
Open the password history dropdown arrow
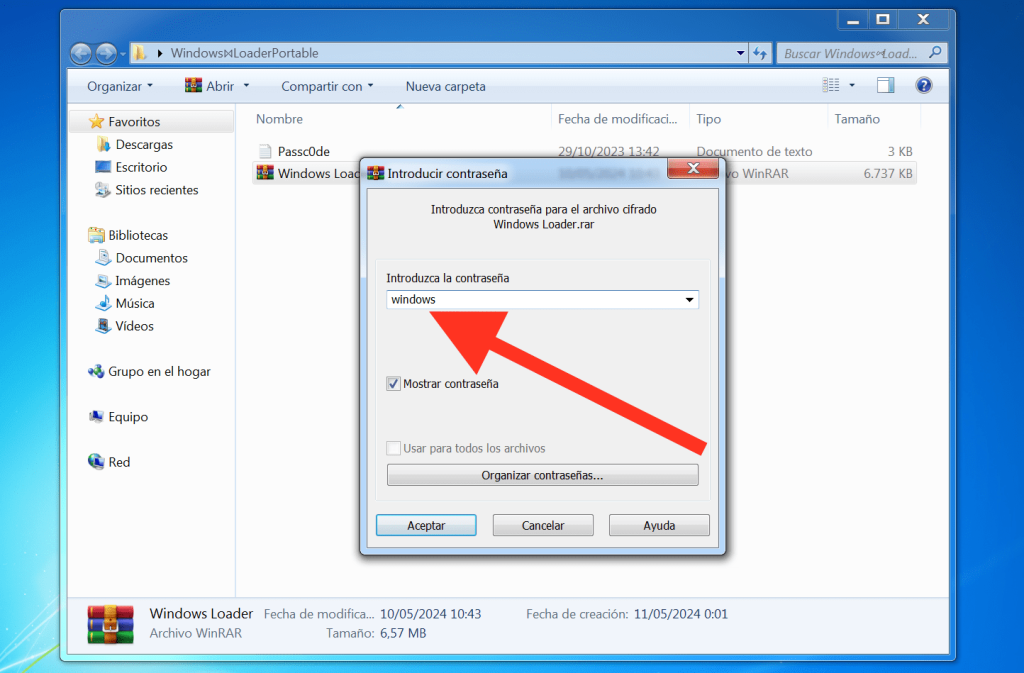[689, 299]
